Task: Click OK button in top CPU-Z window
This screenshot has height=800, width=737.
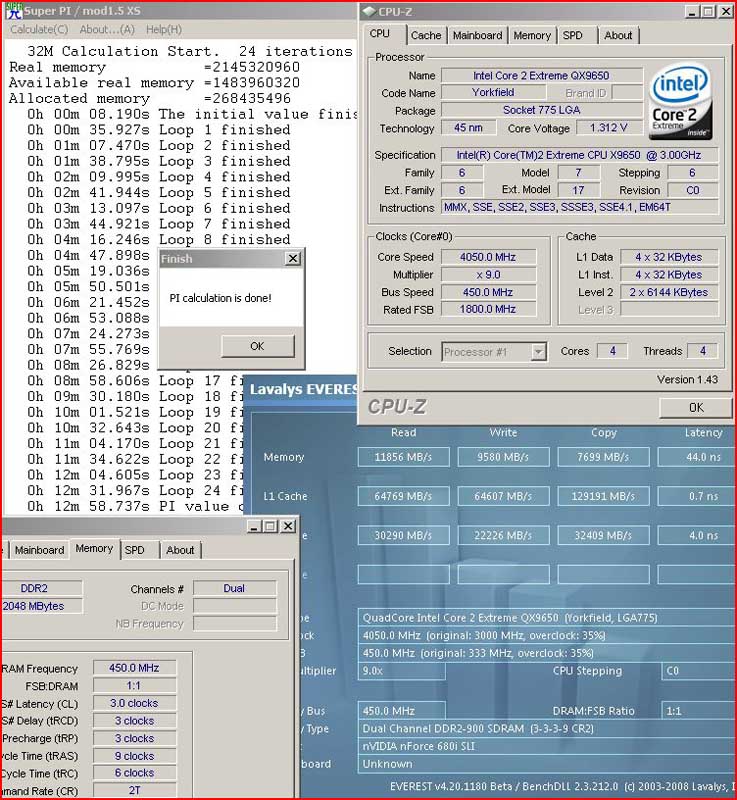Action: 696,408
